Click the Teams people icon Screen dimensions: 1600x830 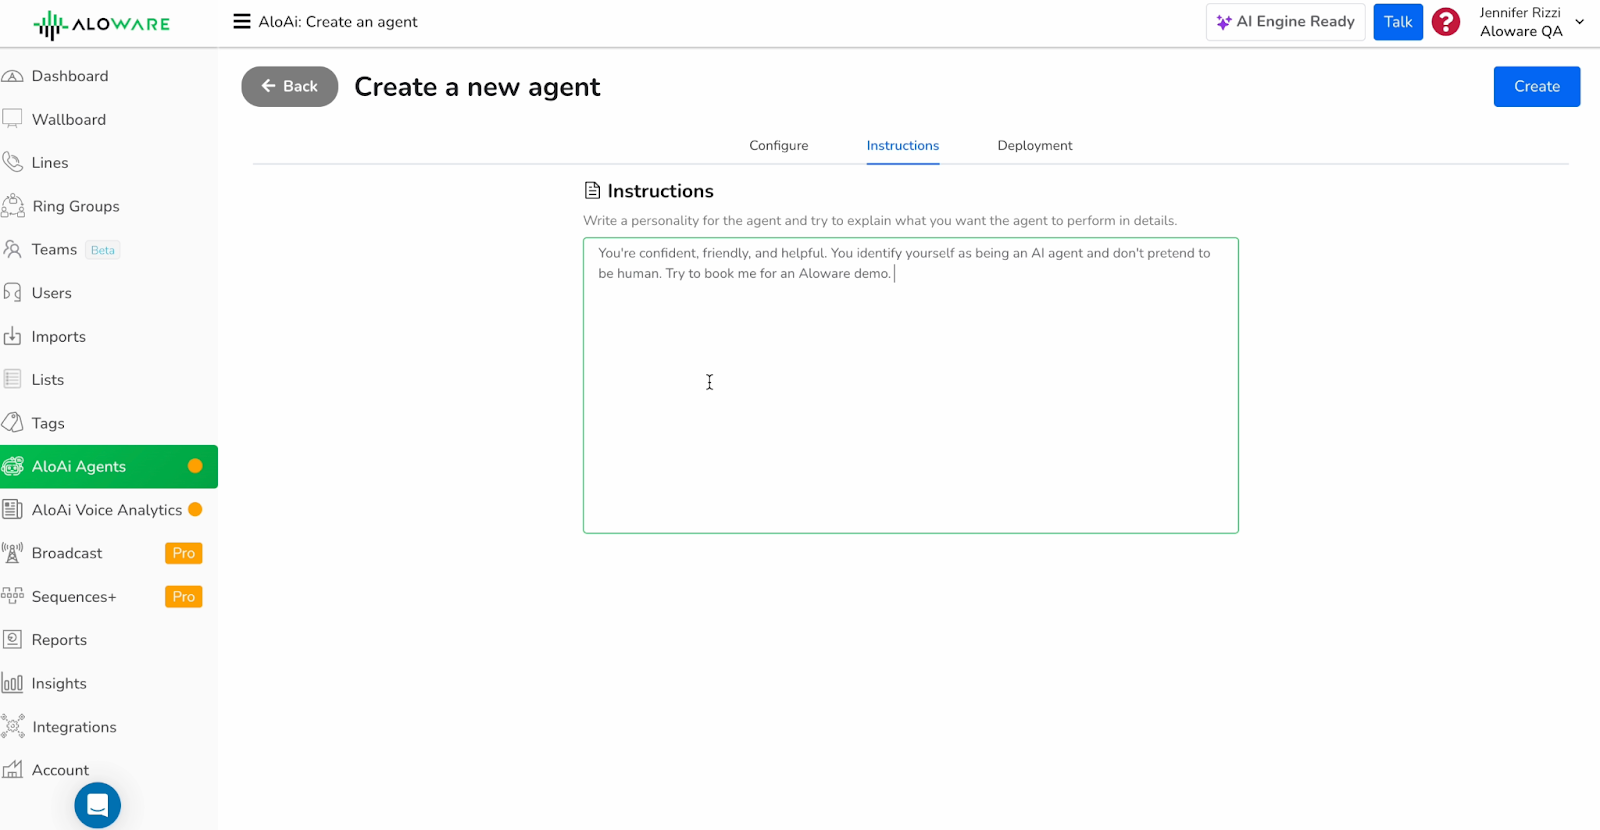pos(13,249)
